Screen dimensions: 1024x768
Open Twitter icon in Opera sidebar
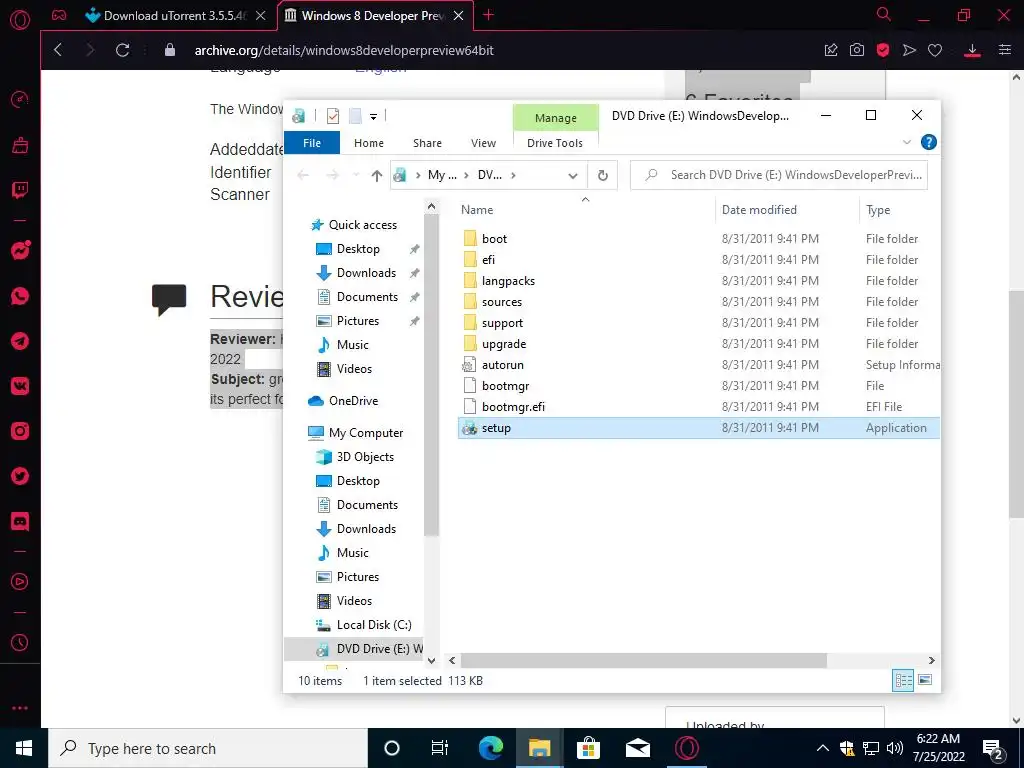(x=20, y=476)
